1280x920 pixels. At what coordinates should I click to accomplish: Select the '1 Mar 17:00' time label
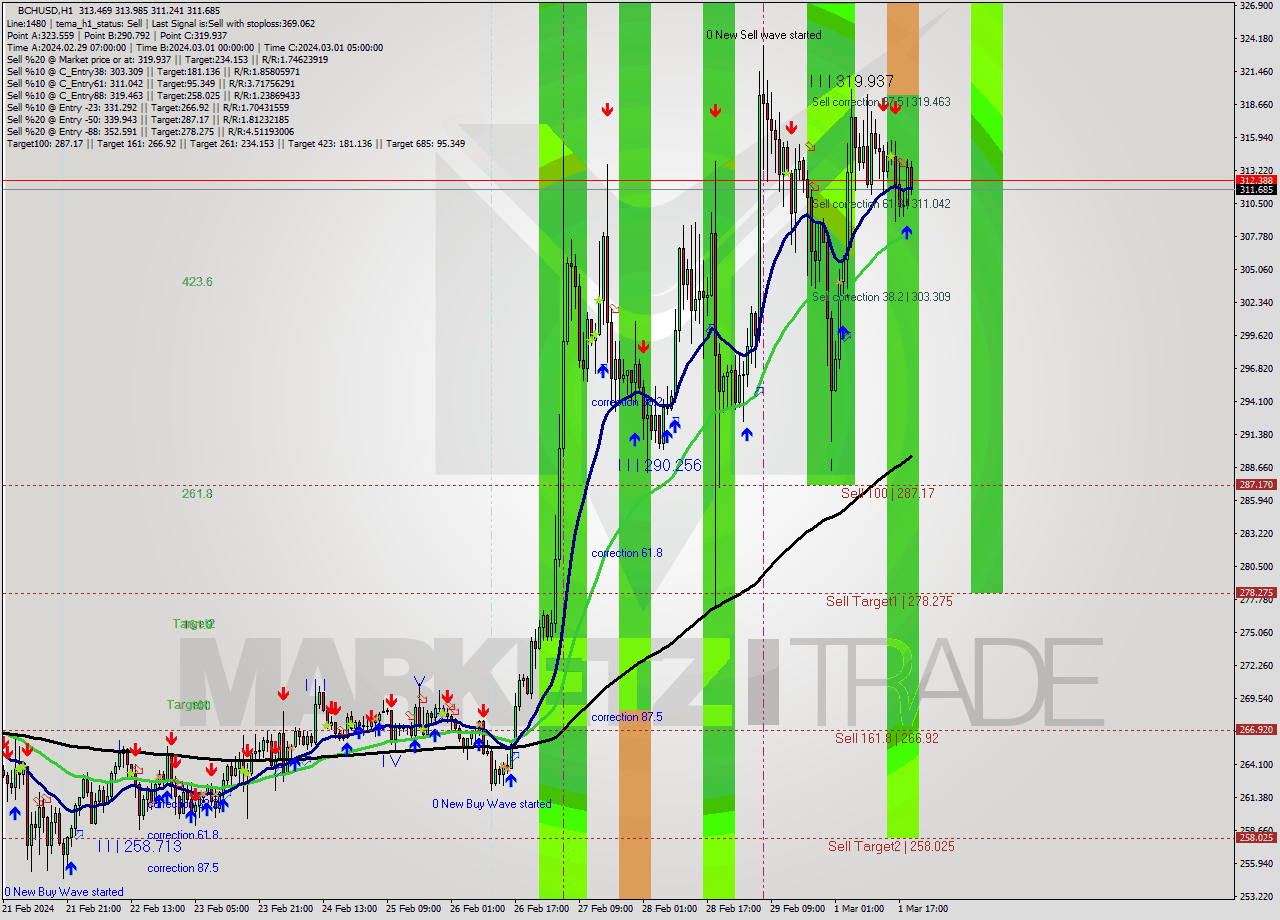click(x=923, y=909)
